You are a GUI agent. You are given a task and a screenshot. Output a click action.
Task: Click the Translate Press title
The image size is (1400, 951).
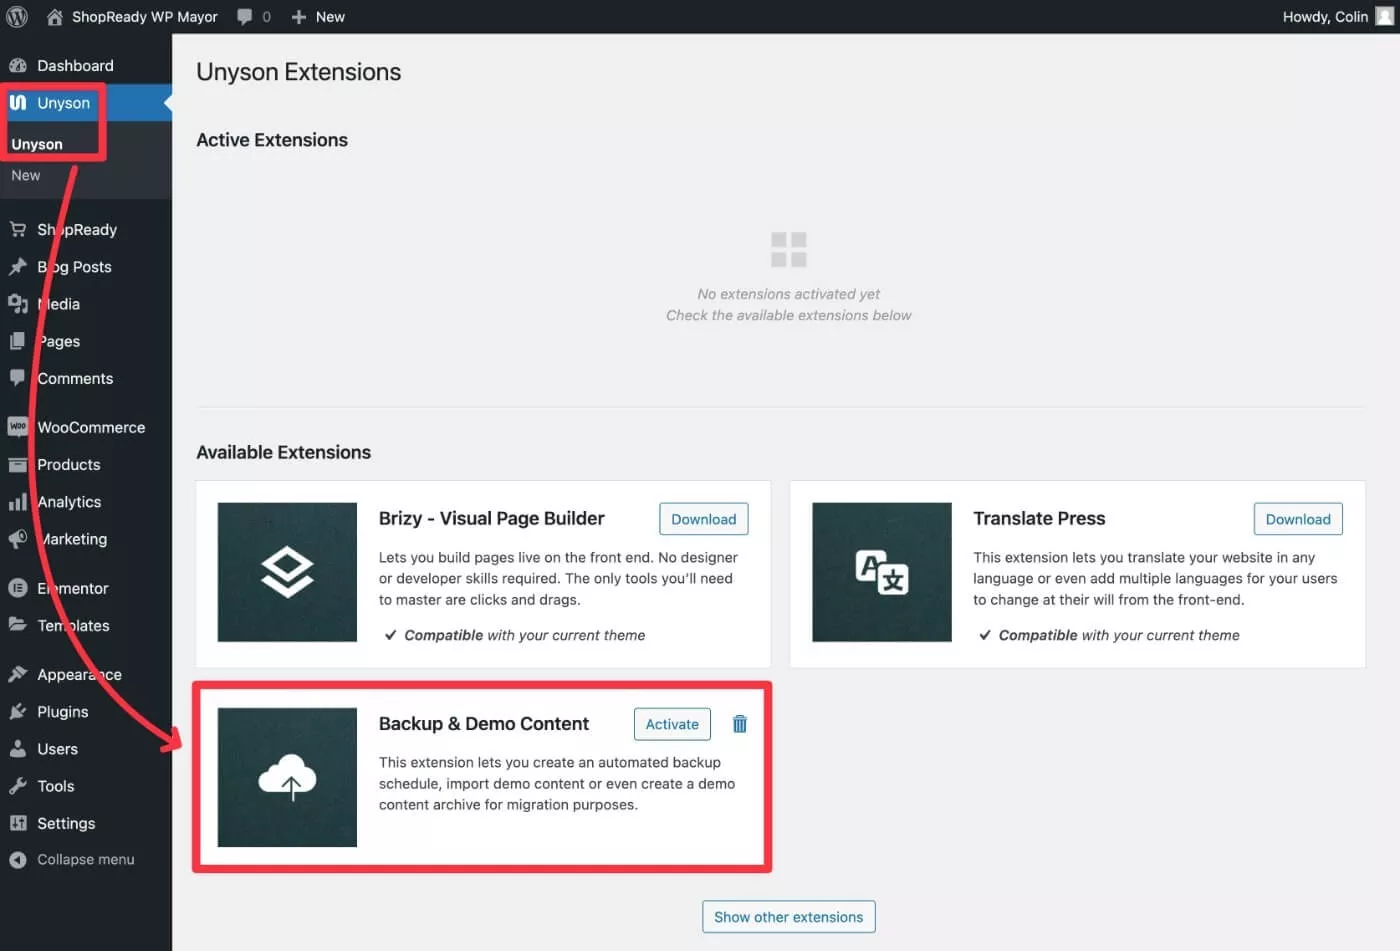pyautogui.click(x=1039, y=518)
